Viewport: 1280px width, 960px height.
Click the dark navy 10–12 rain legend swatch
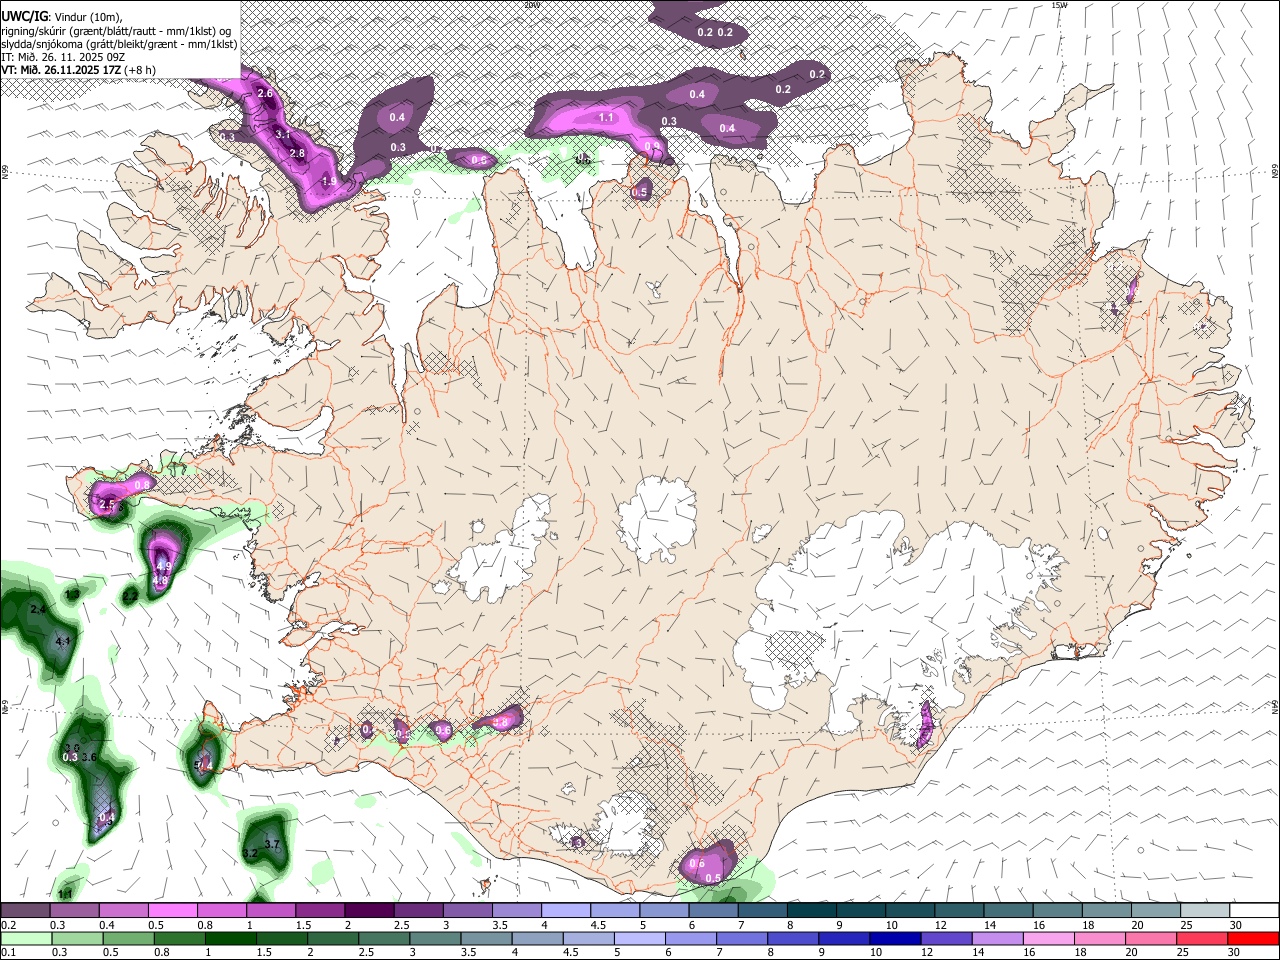[x=894, y=938]
